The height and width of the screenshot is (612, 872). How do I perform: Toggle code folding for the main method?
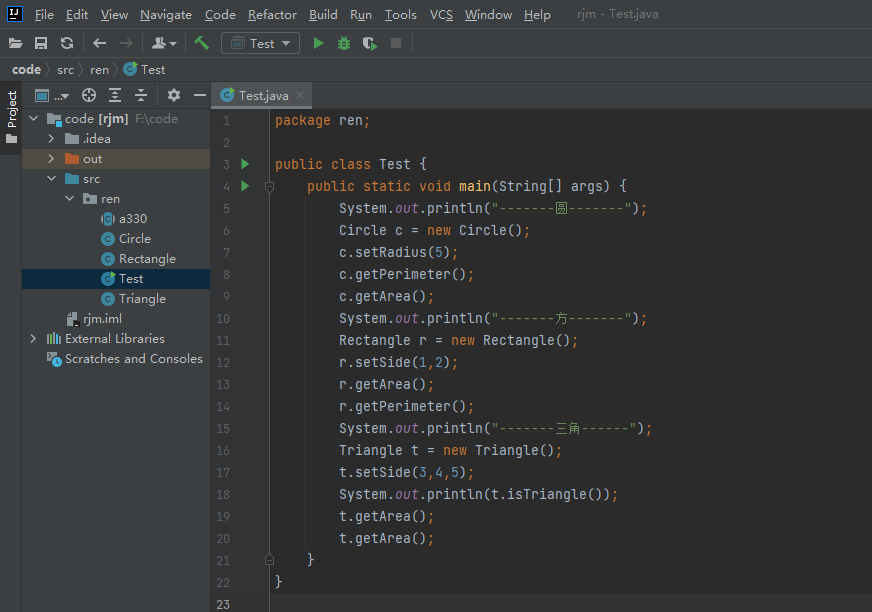pos(269,187)
